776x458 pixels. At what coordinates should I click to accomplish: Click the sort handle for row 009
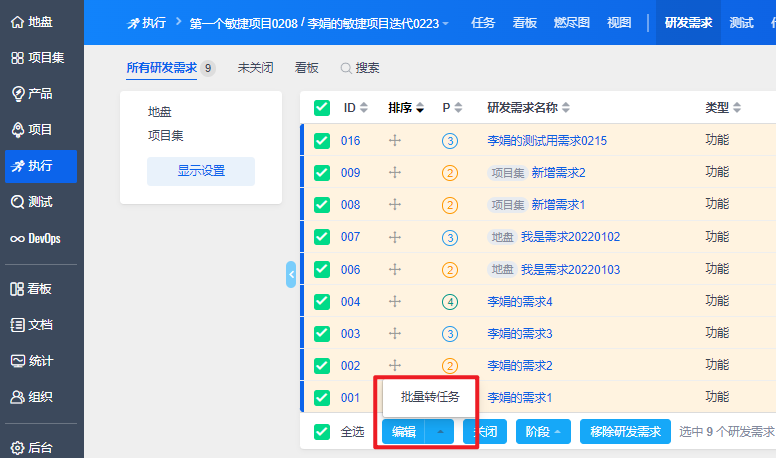point(394,173)
